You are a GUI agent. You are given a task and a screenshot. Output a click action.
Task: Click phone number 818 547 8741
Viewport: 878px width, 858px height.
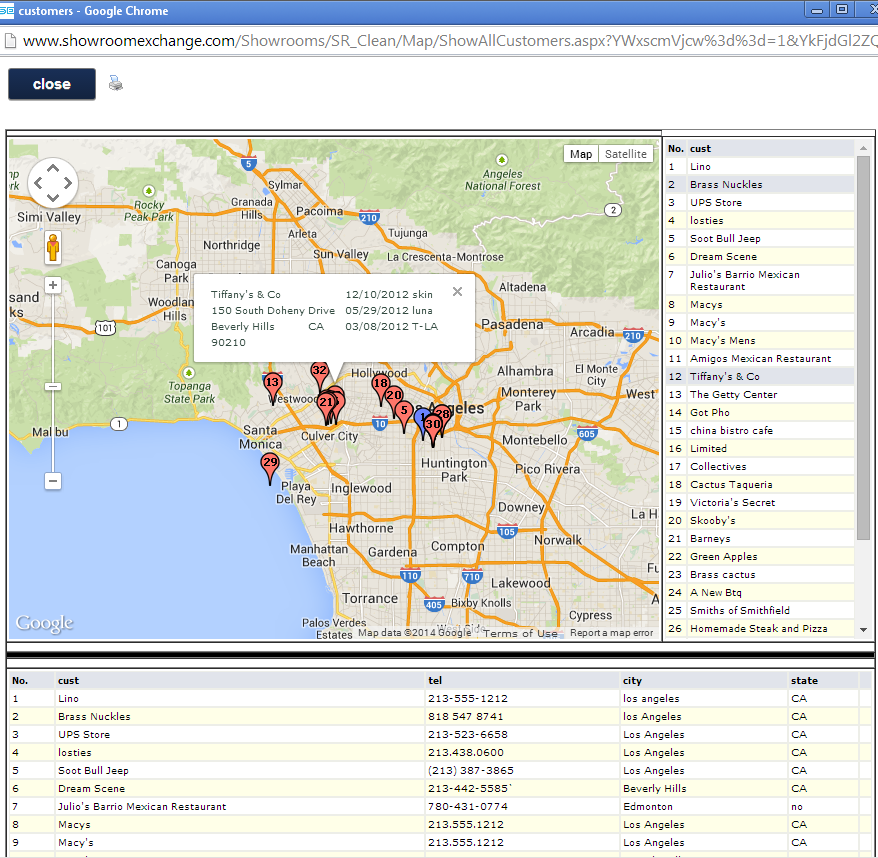pos(465,716)
